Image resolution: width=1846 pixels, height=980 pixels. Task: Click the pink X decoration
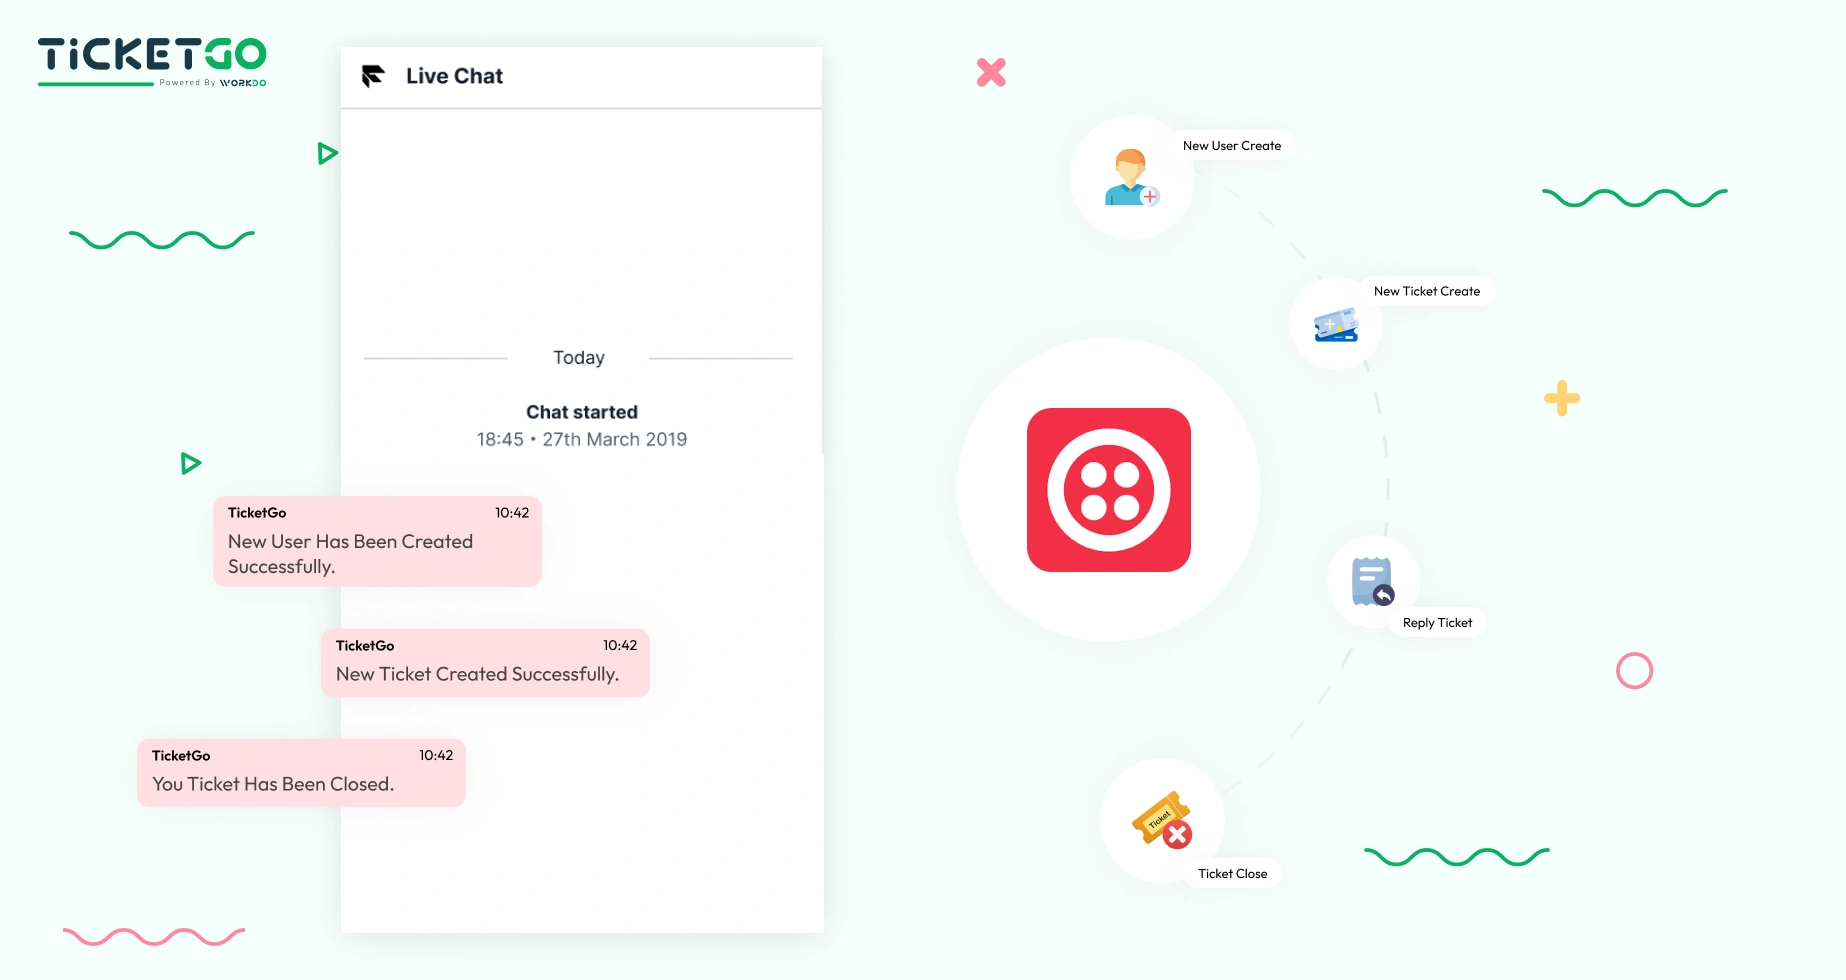[x=990, y=71]
